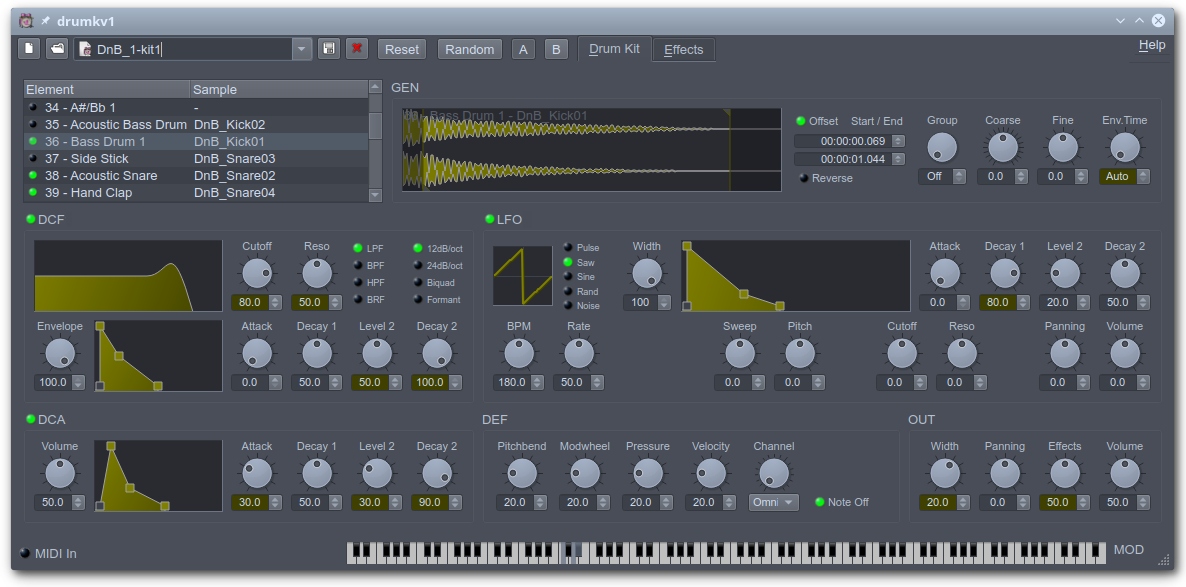Switch to the Effects tab
This screenshot has height=587, width=1186.
[684, 49]
